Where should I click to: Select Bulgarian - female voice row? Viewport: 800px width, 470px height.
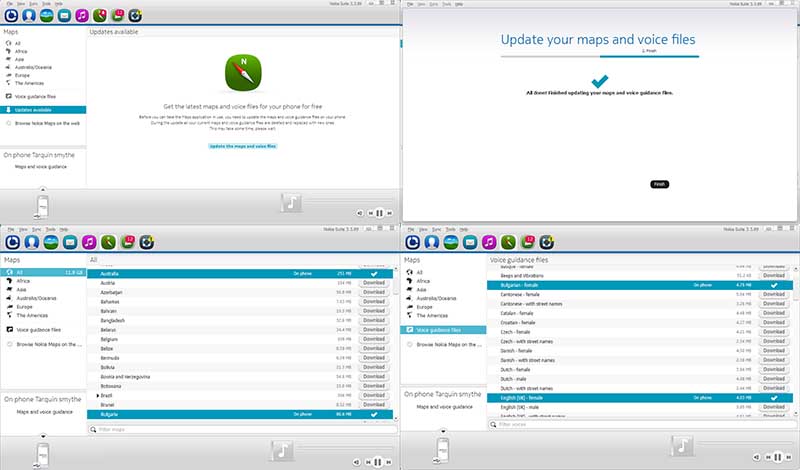[x=640, y=285]
